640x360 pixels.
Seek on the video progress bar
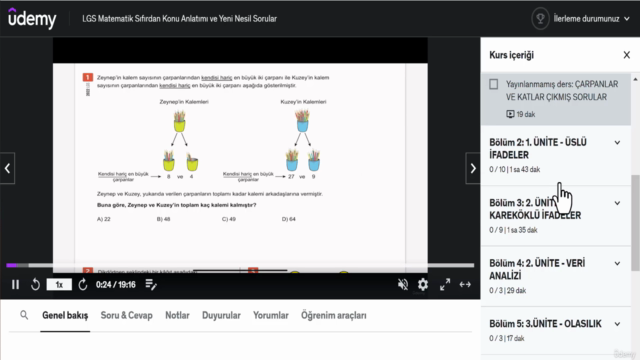tap(240, 265)
